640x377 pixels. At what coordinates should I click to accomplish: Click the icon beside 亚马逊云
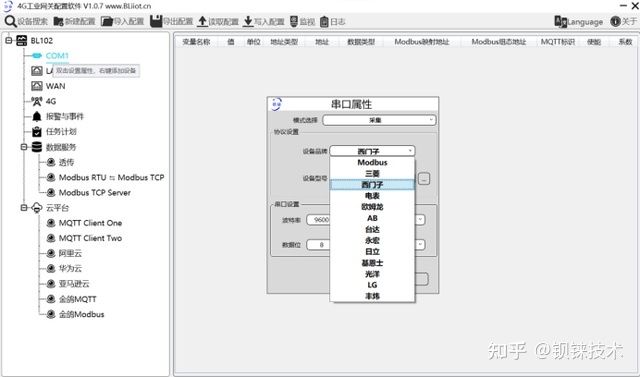[x=51, y=284]
